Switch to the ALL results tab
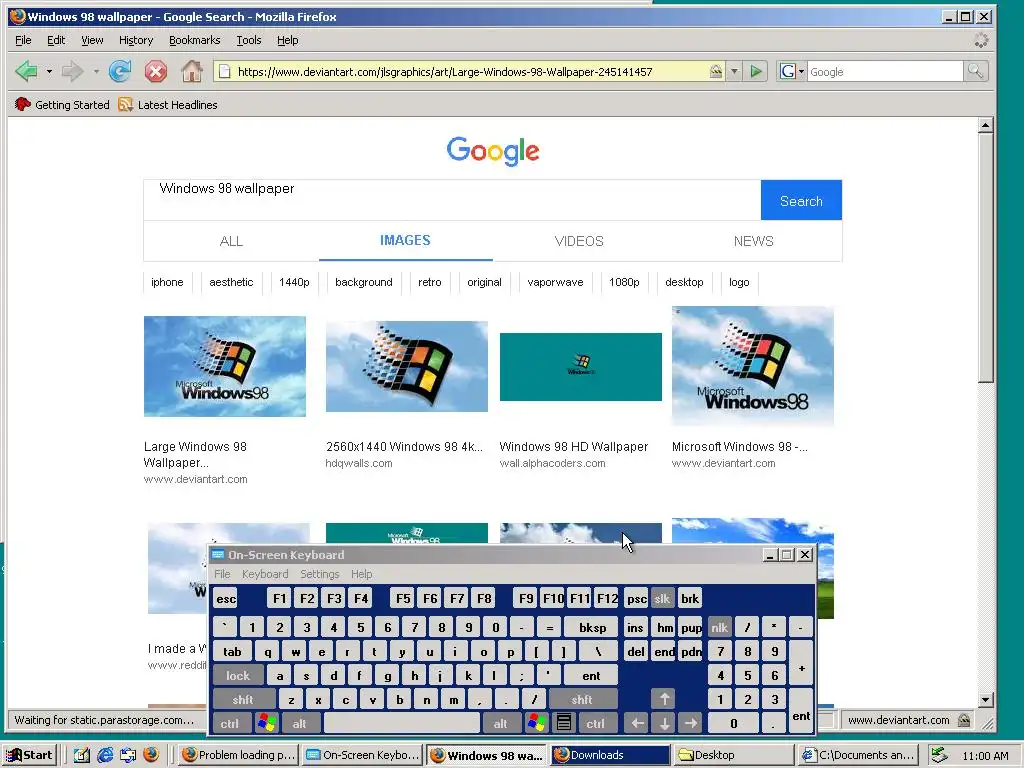Screen dimensions: 1024x768 pos(231,241)
